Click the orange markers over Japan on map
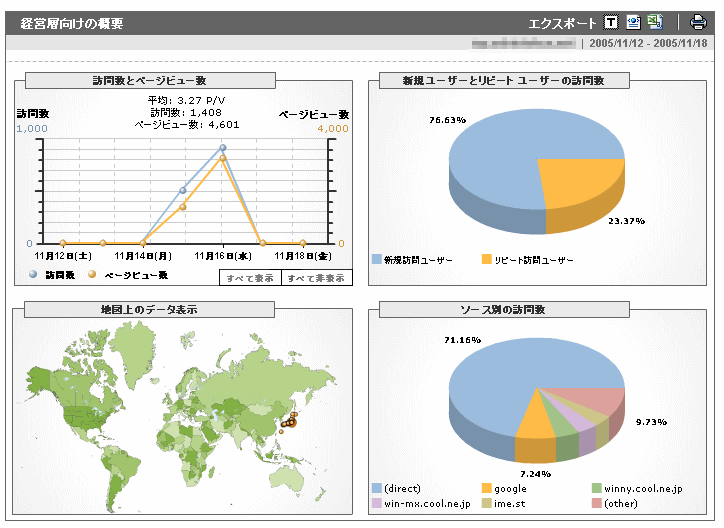Image resolution: width=724 pixels, height=528 pixels. click(290, 421)
